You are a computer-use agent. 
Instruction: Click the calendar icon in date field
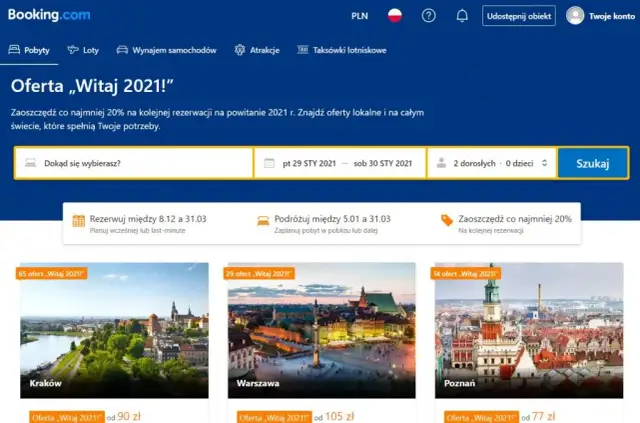(x=269, y=163)
